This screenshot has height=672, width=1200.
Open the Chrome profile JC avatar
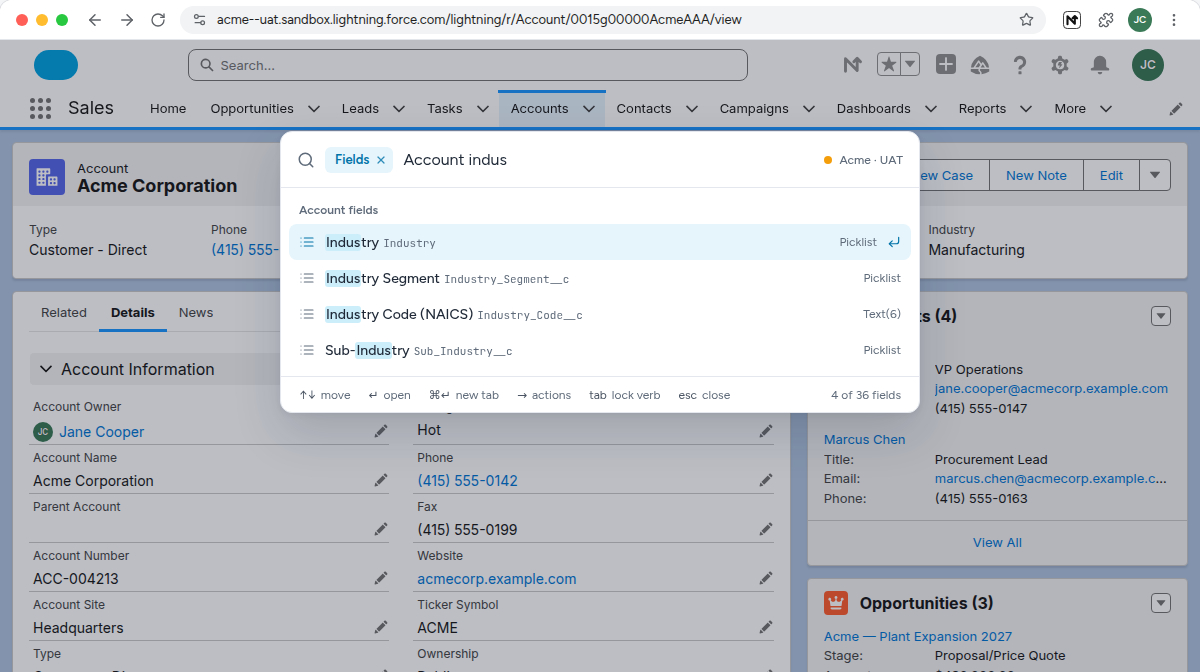(1140, 19)
